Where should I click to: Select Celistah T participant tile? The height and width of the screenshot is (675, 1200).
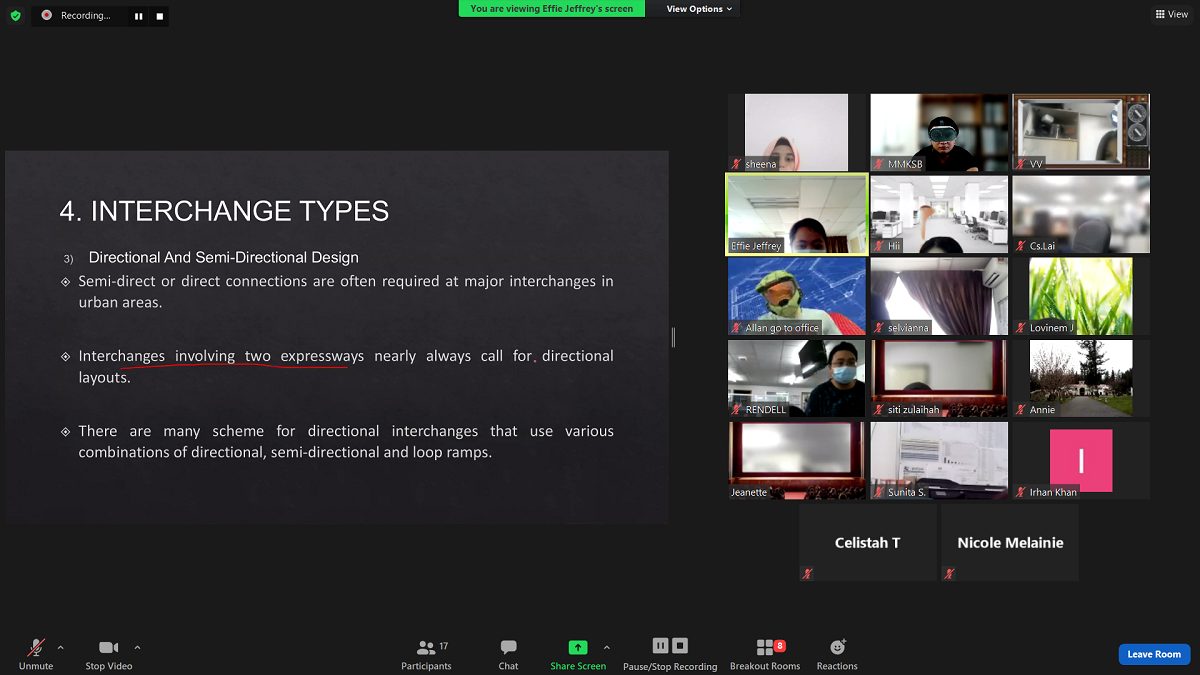(868, 542)
